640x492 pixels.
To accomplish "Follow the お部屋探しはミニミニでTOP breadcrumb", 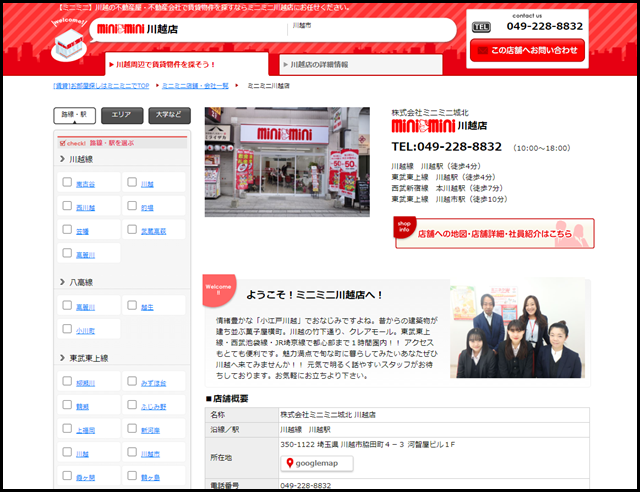I will [101, 86].
